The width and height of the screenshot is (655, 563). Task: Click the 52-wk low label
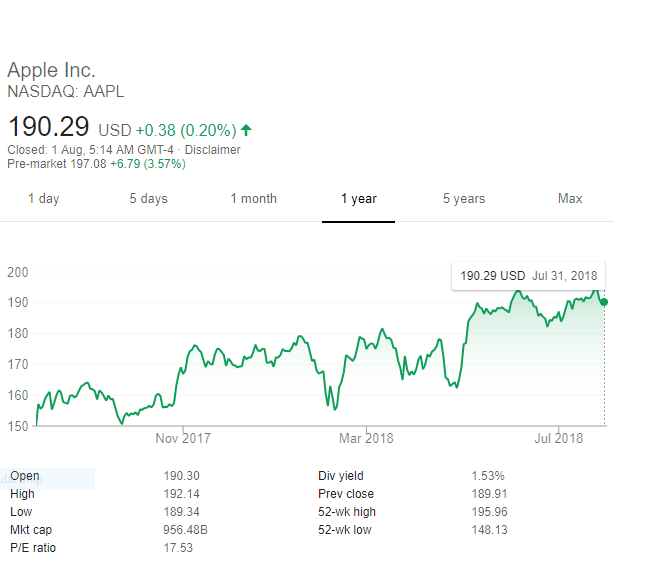[x=345, y=530]
